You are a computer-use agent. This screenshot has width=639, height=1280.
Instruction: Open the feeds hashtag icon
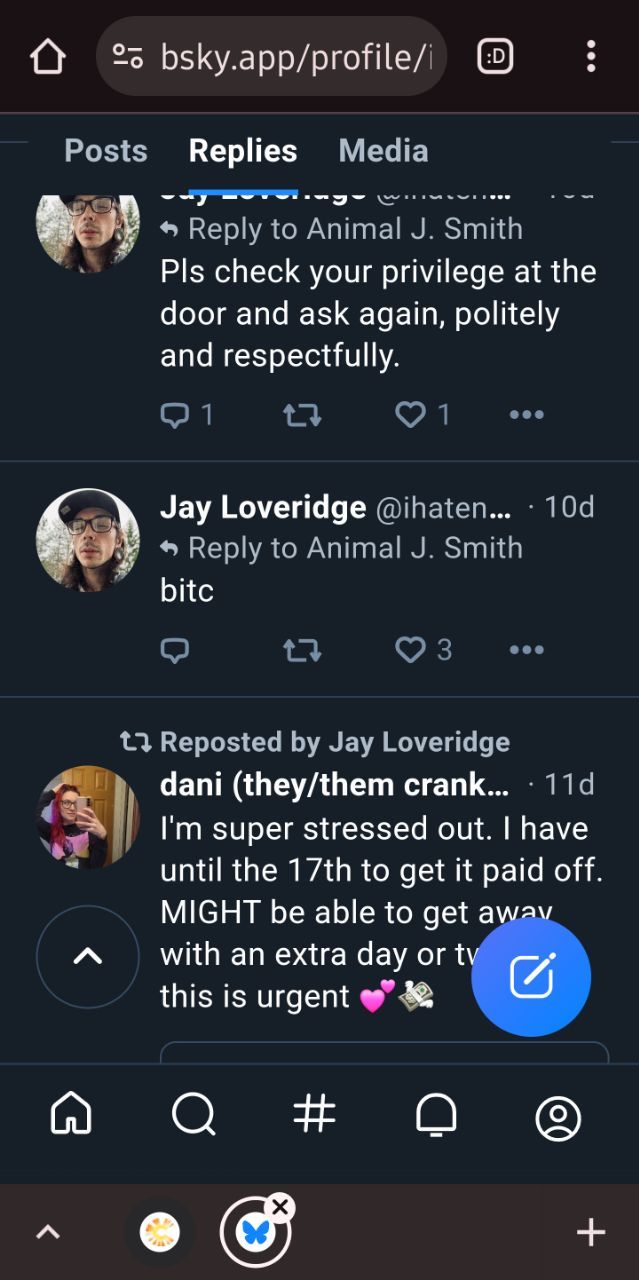[x=315, y=1113]
